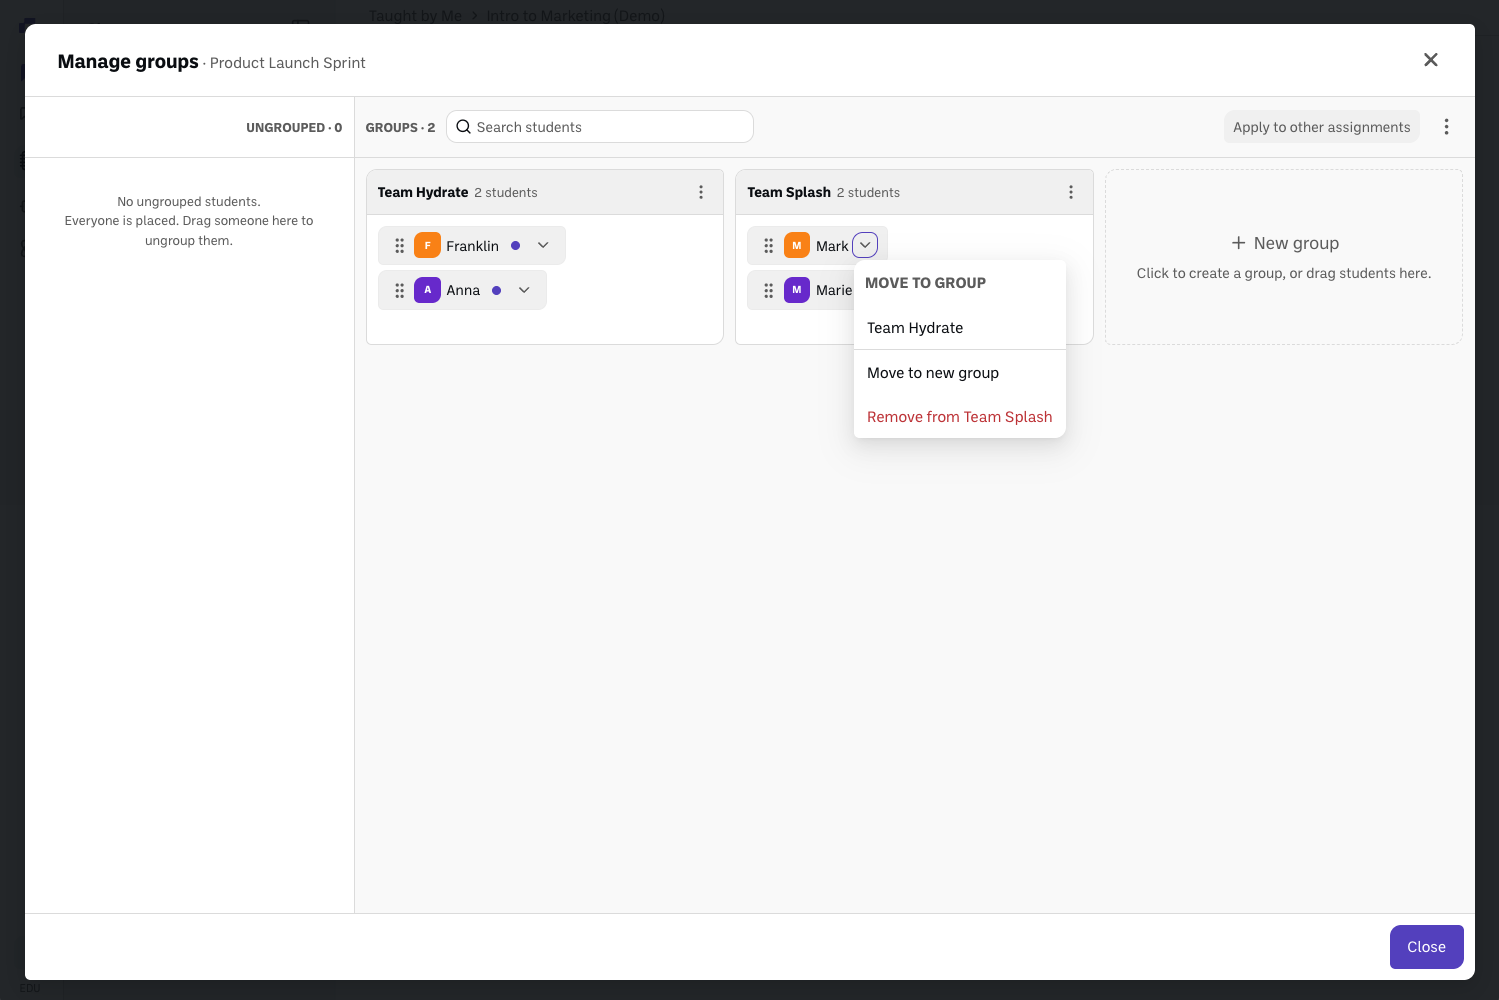Click the blue status dot beside Franklin

516,246
